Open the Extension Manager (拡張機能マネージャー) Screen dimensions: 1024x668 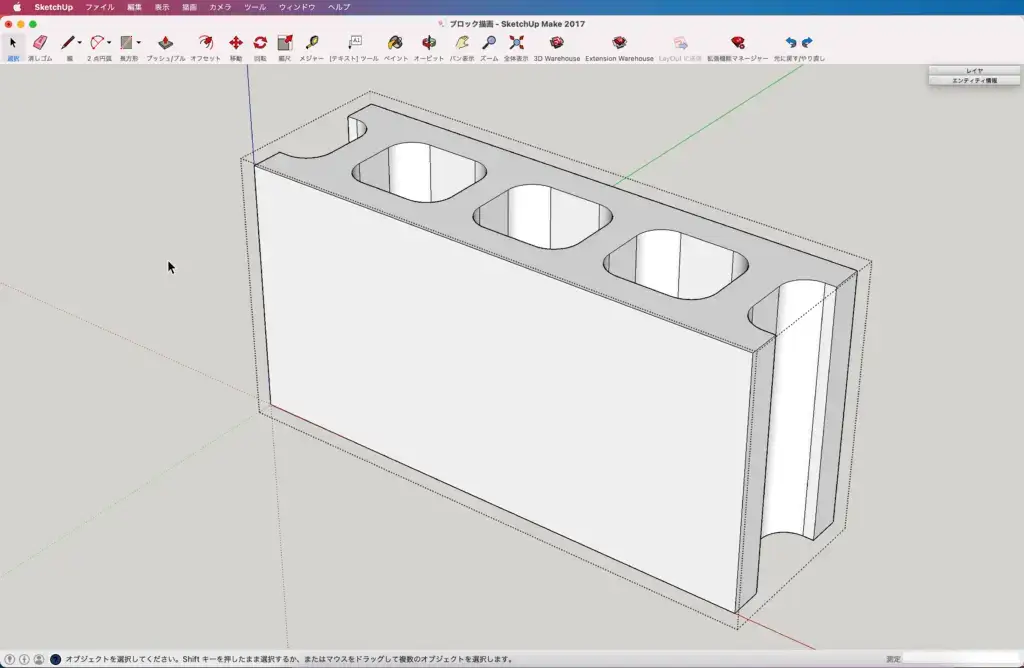pyautogui.click(x=737, y=43)
